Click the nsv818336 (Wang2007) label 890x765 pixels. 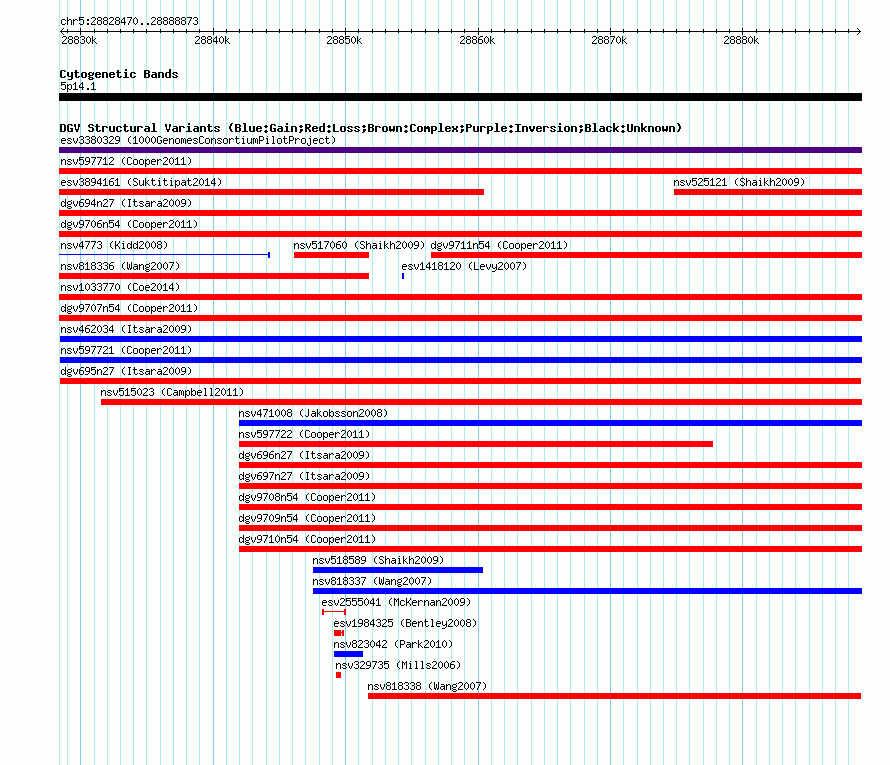coord(120,266)
